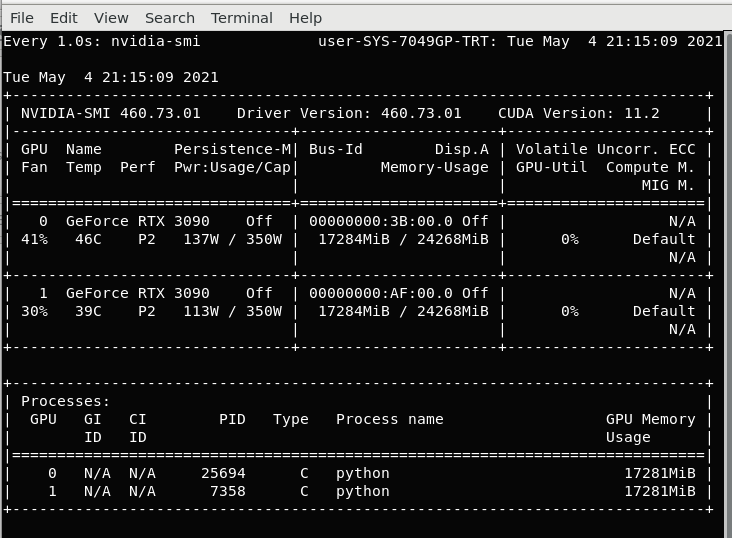Click 'CUDA Version: 11.2' text
This screenshot has width=732, height=538.
point(579,113)
